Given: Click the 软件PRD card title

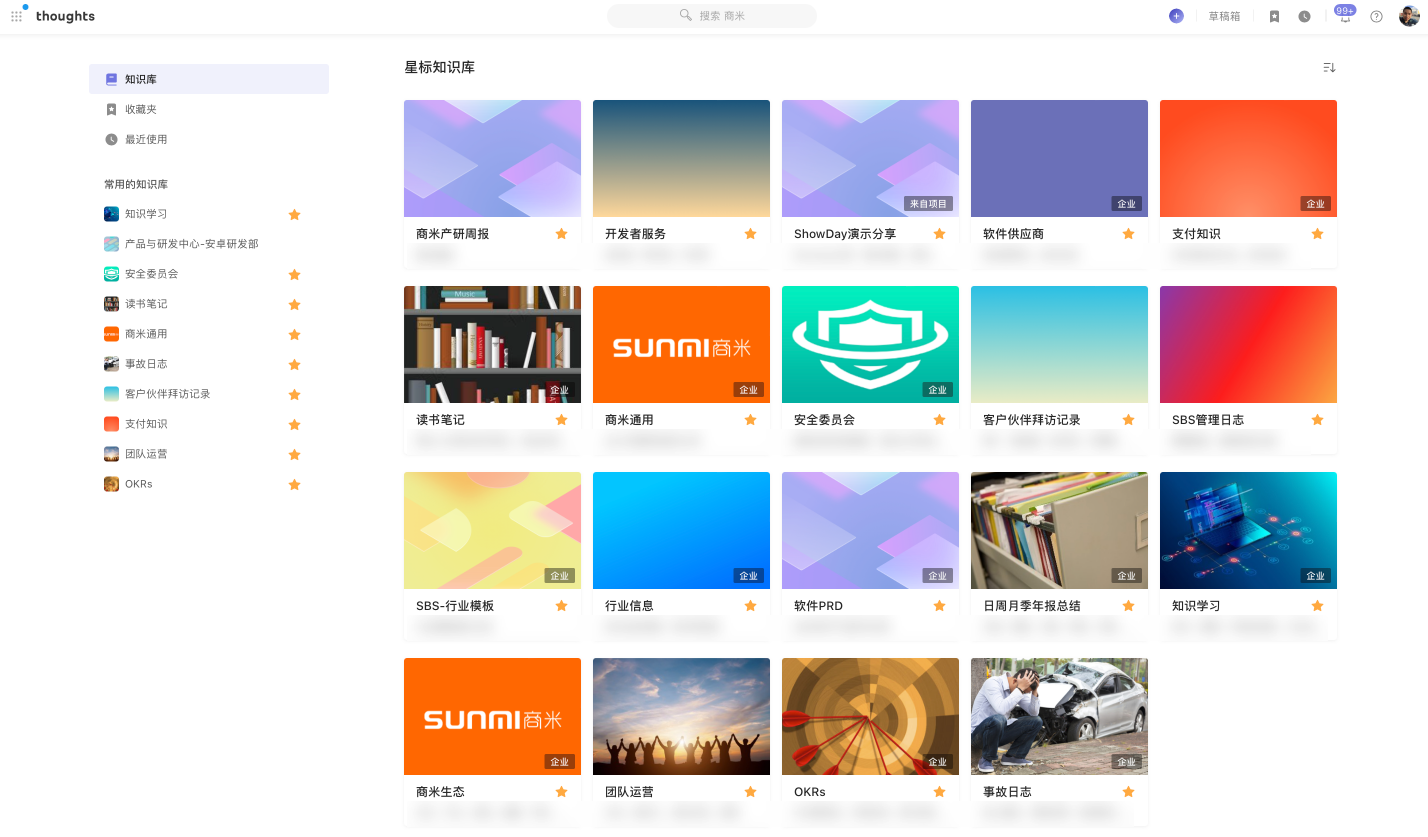Looking at the screenshot, I should (x=819, y=605).
